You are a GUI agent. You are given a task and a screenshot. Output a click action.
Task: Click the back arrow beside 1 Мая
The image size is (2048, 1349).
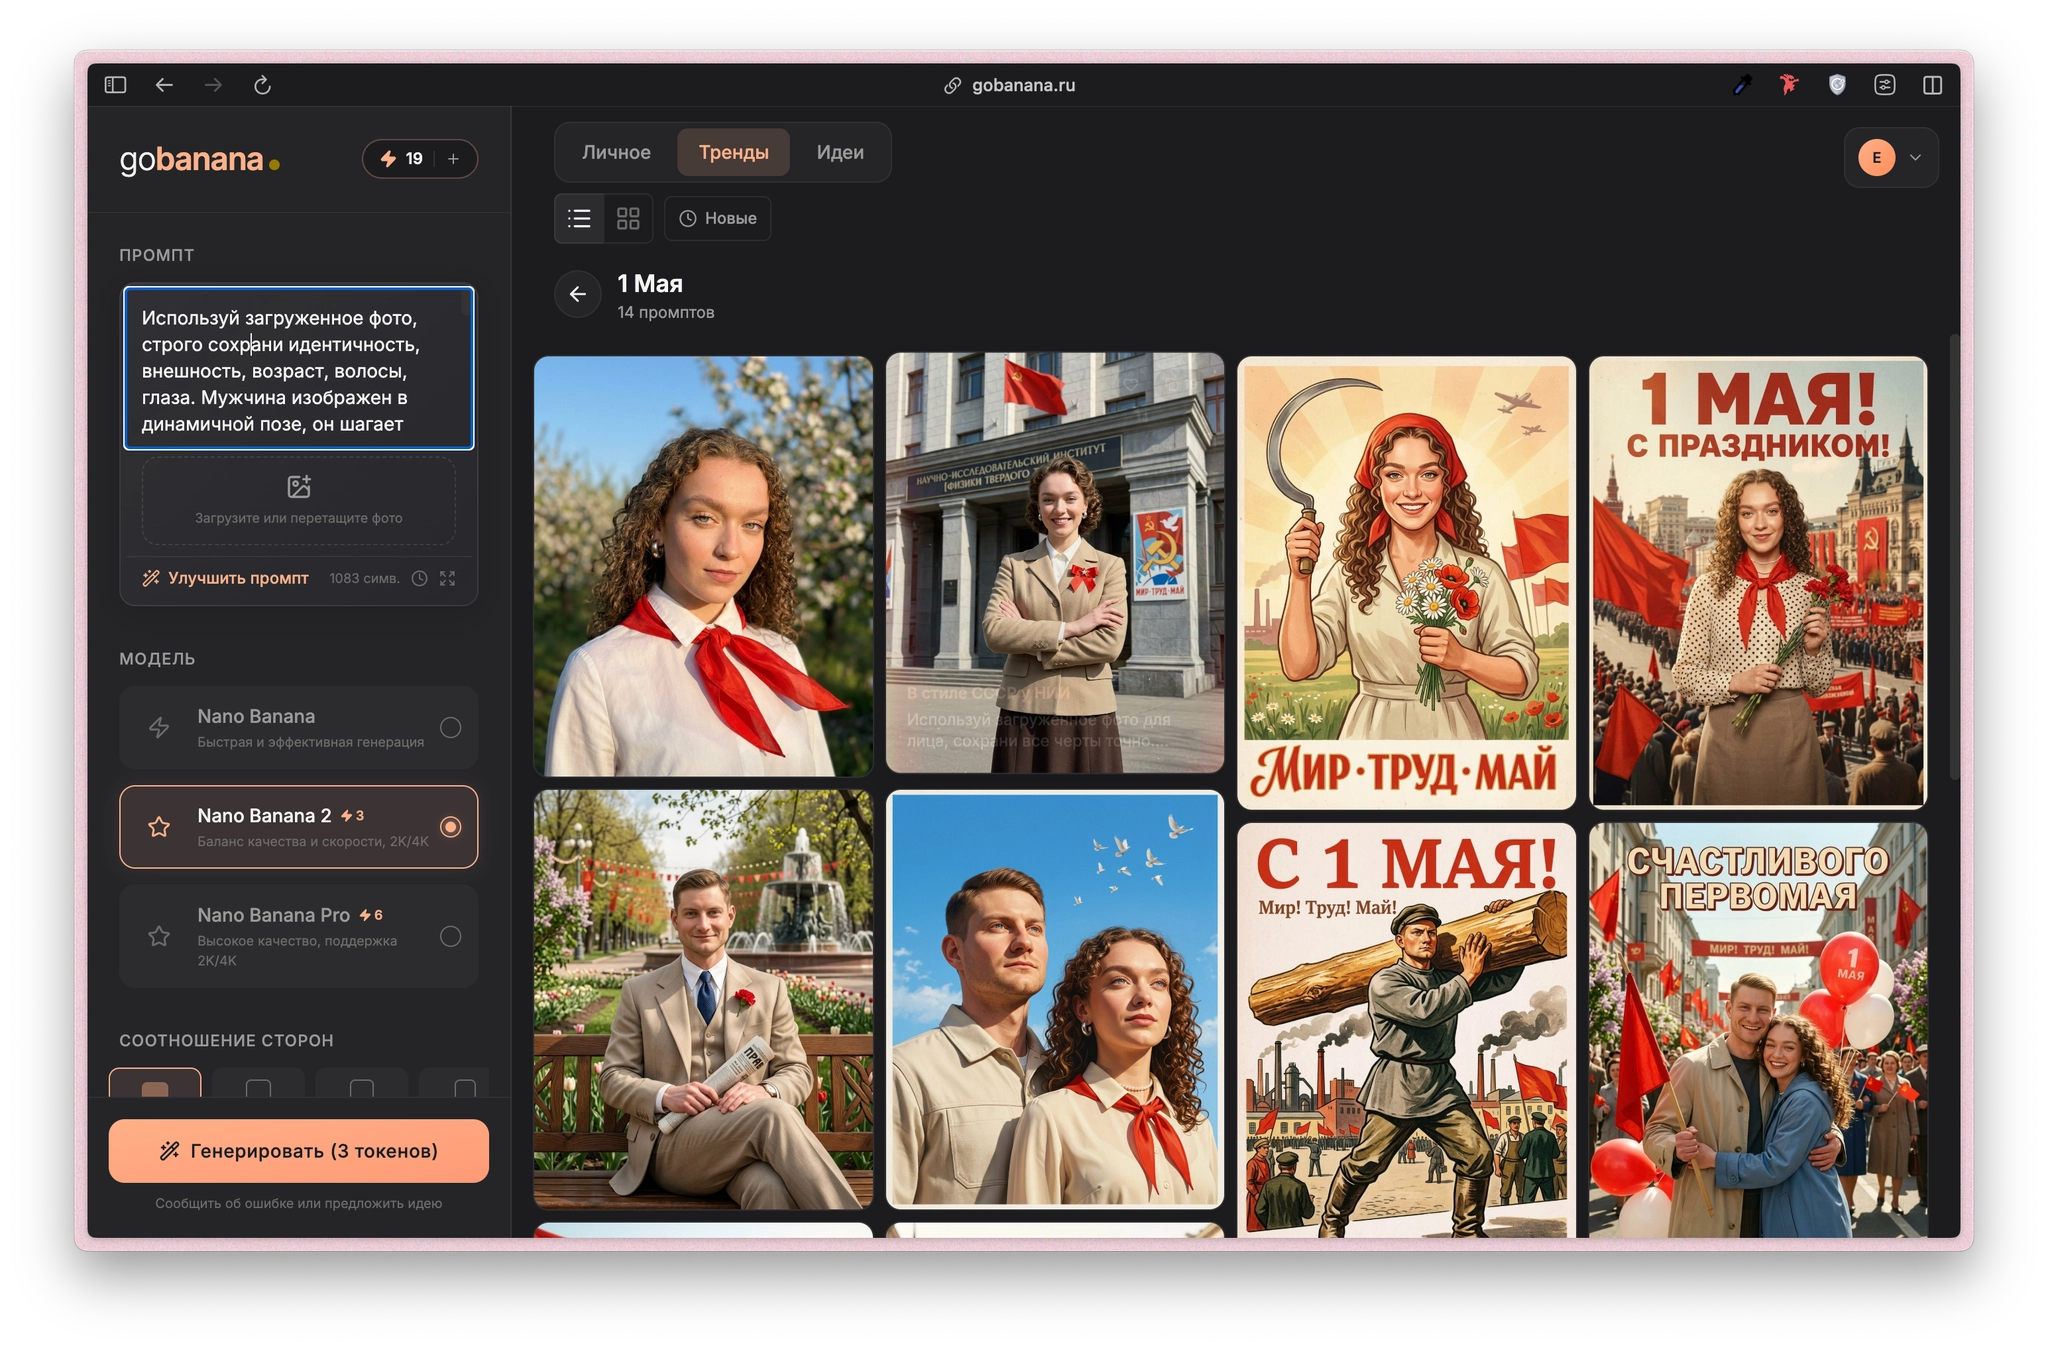click(578, 294)
